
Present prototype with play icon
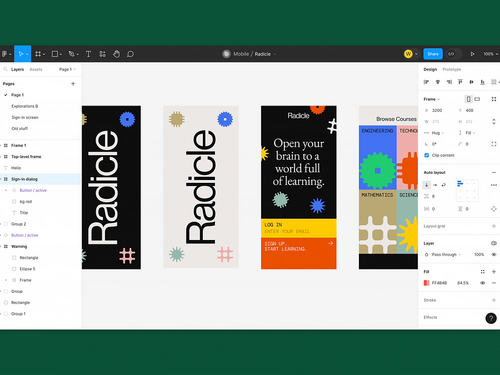coord(472,54)
